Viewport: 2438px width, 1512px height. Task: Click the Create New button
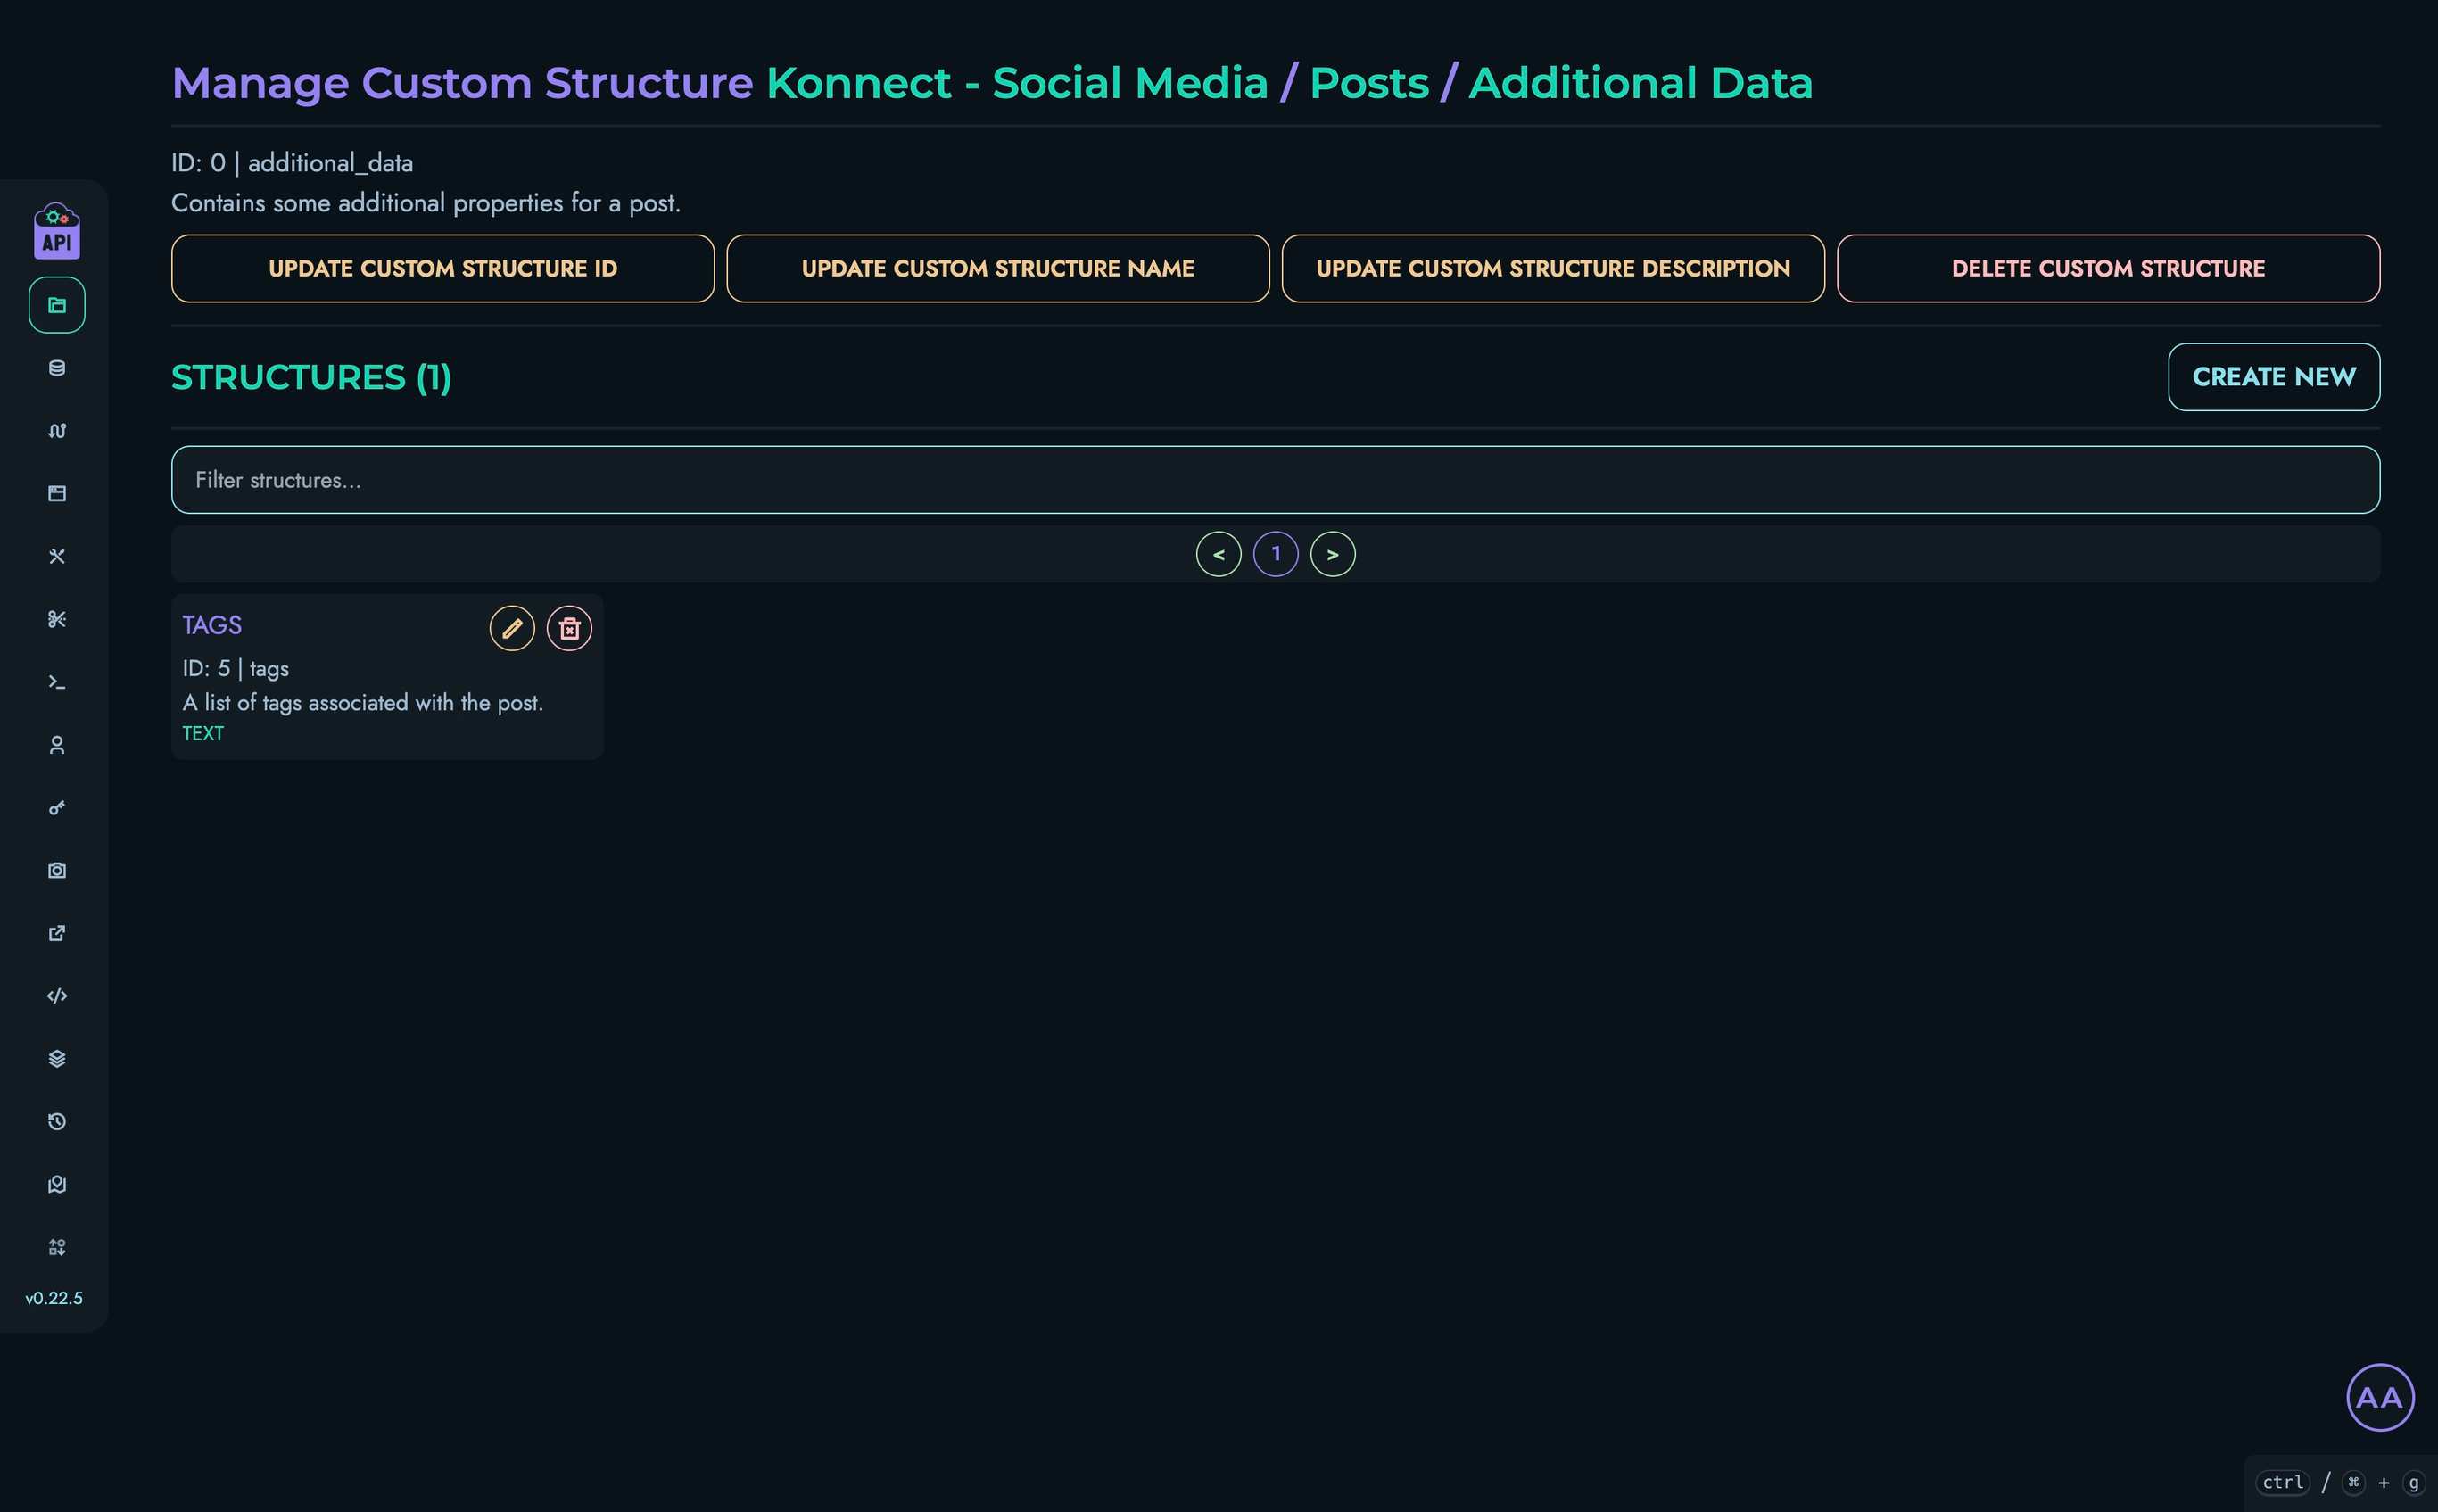(2274, 377)
